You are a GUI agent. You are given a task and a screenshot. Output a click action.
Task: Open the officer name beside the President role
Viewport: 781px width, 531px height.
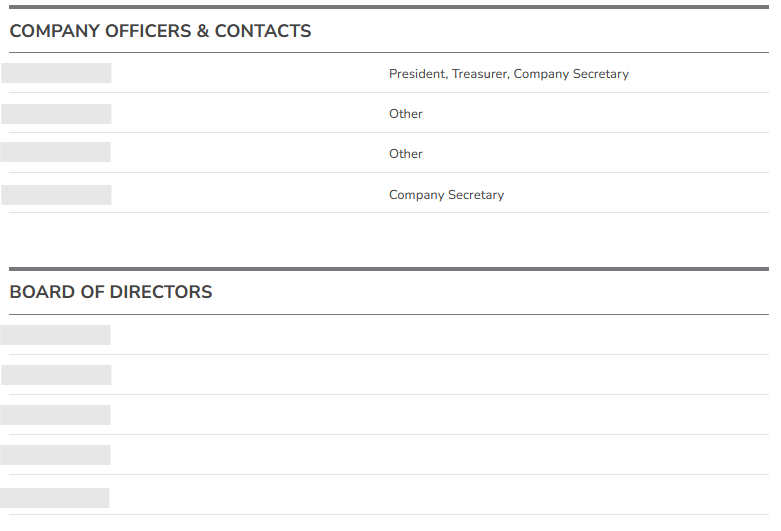[x=56, y=73]
